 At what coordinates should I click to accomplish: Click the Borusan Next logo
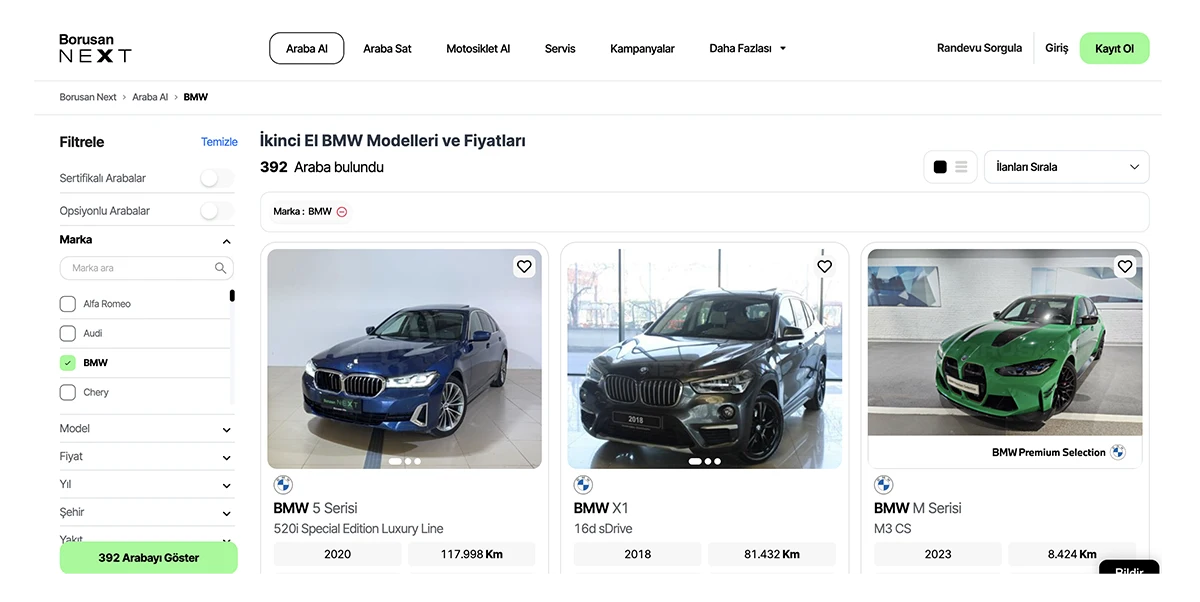pos(95,48)
